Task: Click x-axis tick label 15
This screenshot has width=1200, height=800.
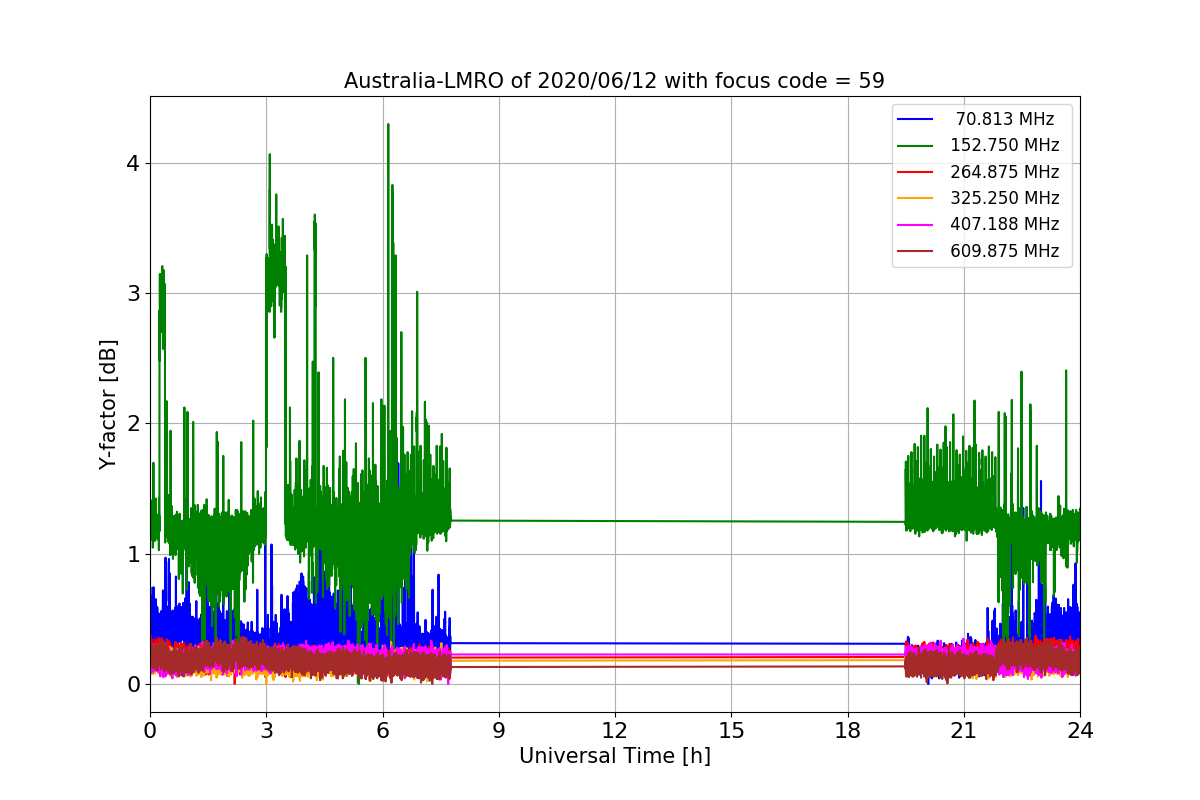Action: point(731,731)
